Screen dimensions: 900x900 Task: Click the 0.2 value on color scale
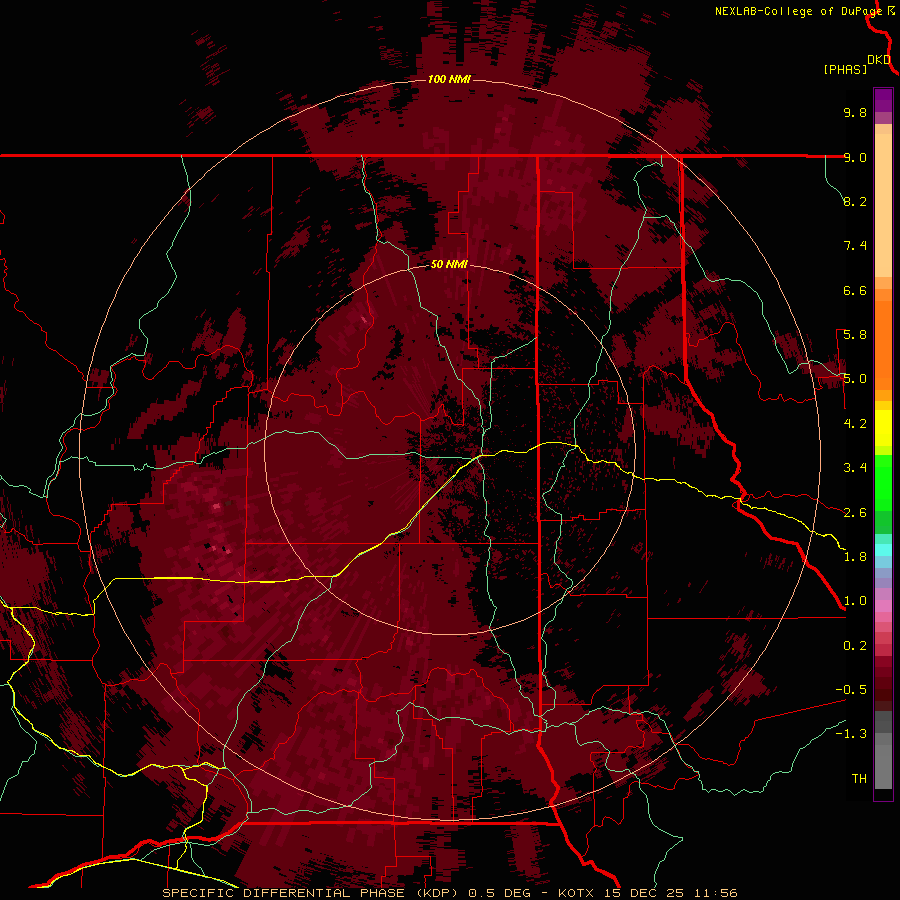click(x=855, y=646)
